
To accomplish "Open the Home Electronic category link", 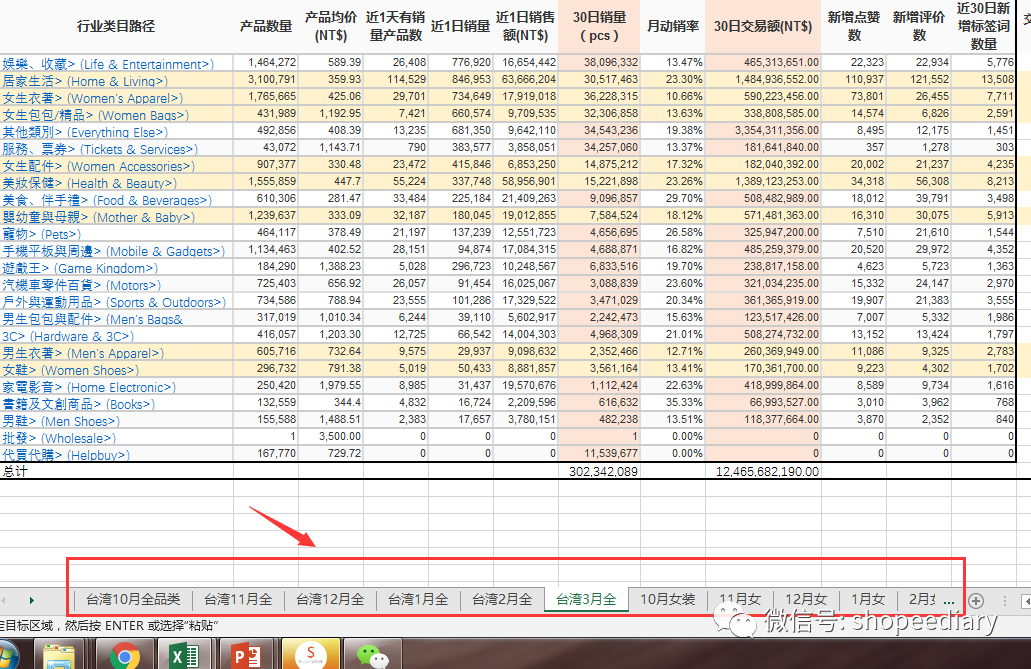I will [89, 387].
